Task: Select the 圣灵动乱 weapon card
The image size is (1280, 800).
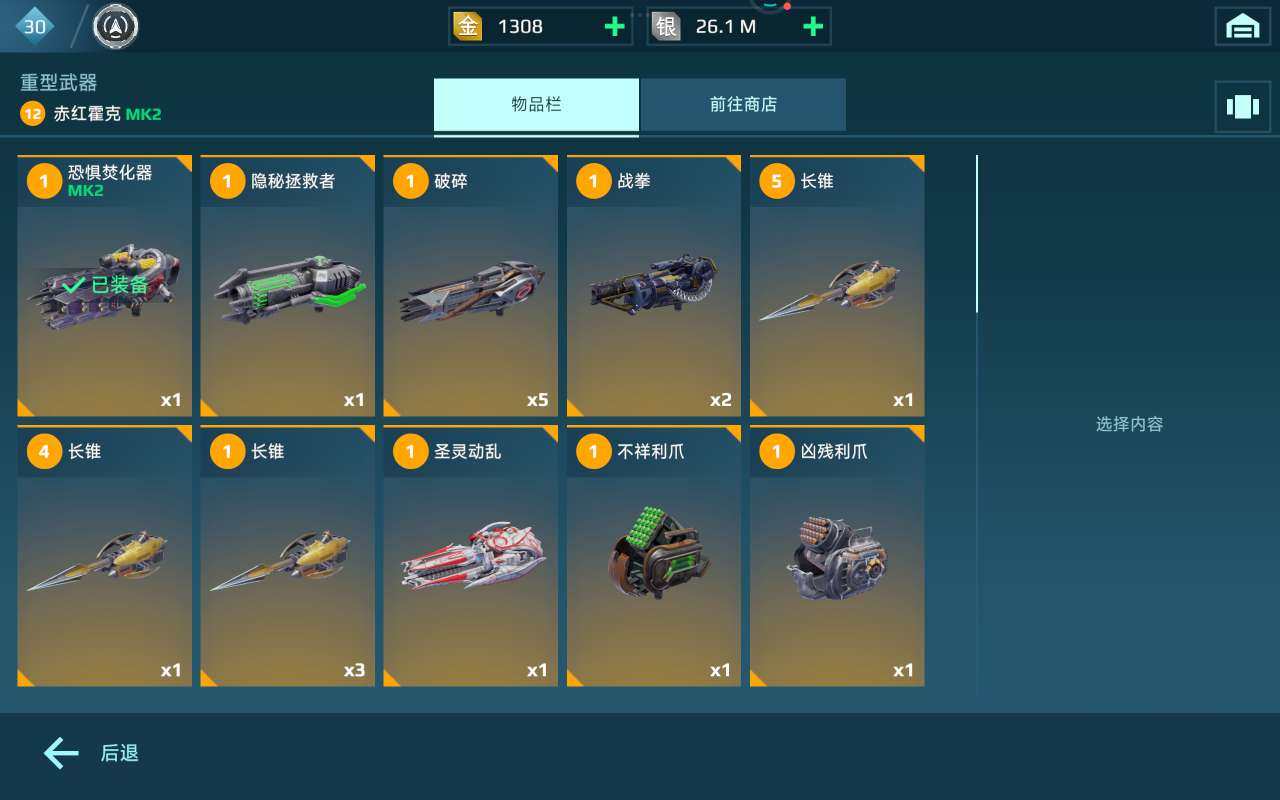Action: (471, 556)
